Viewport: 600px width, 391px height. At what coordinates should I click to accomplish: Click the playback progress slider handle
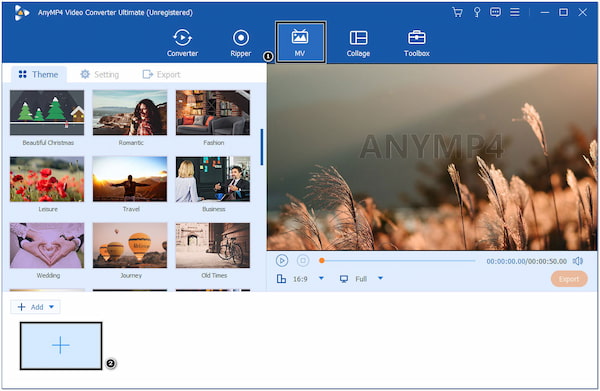pyautogui.click(x=322, y=261)
